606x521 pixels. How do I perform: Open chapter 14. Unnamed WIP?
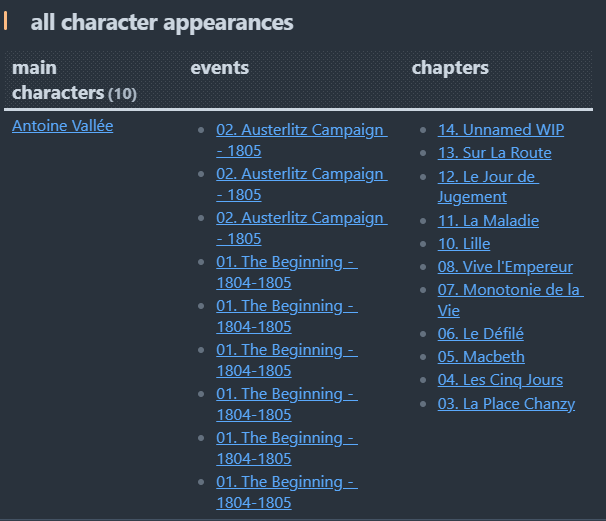(500, 129)
